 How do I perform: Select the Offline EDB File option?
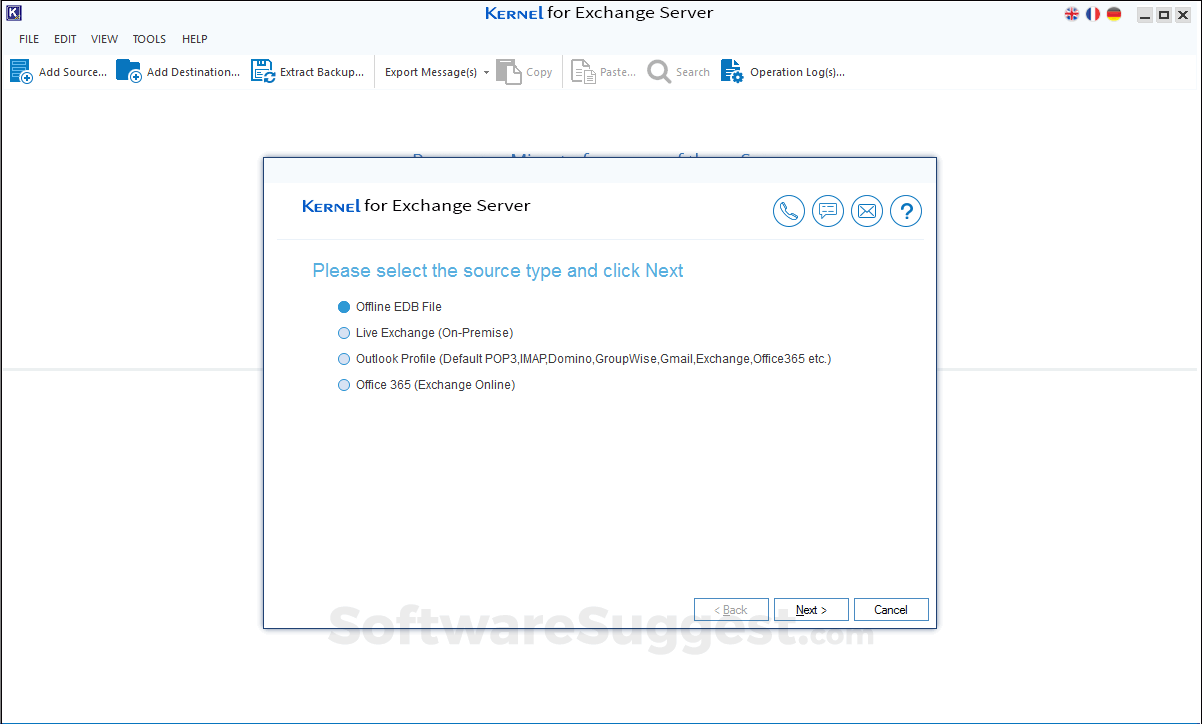point(390,307)
